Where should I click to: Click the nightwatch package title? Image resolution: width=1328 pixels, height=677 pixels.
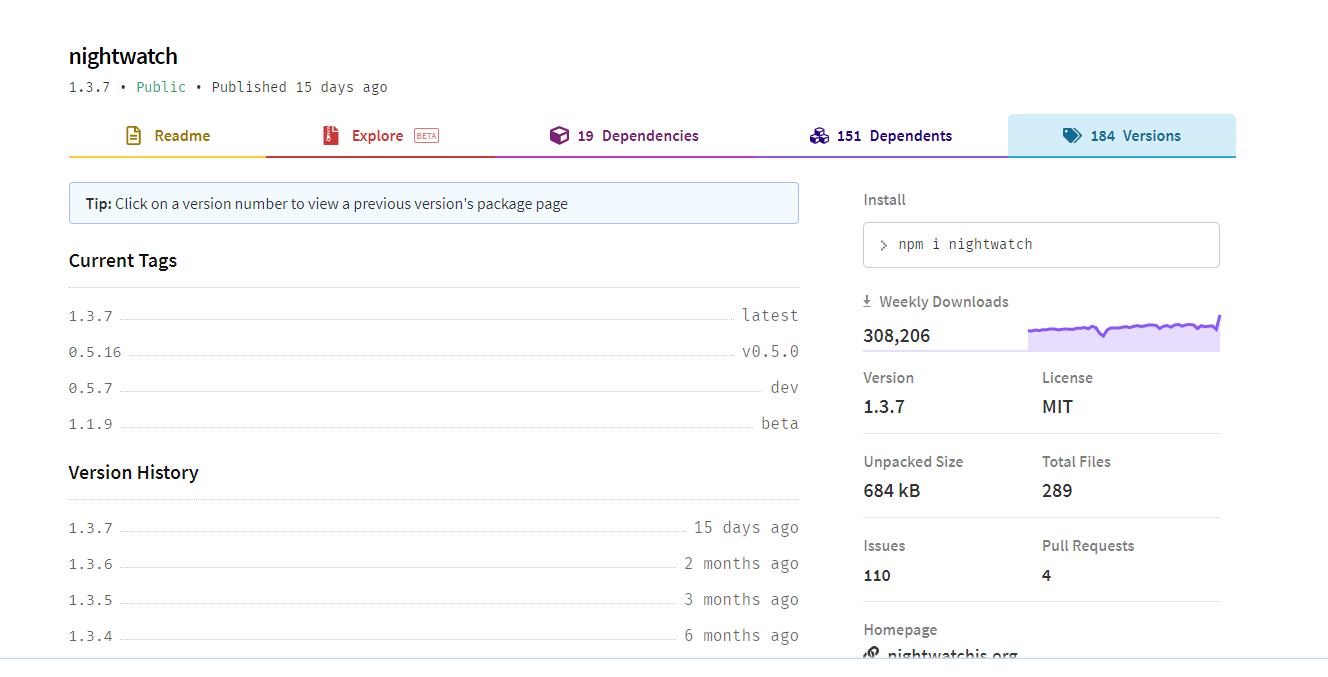click(x=123, y=56)
